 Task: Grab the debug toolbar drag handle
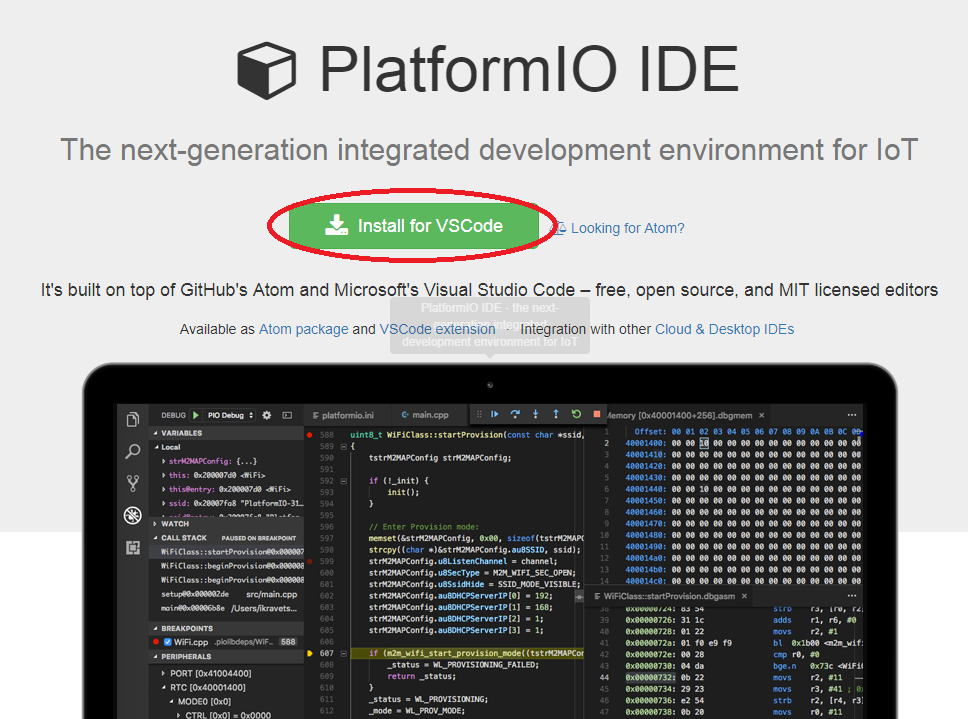478,414
